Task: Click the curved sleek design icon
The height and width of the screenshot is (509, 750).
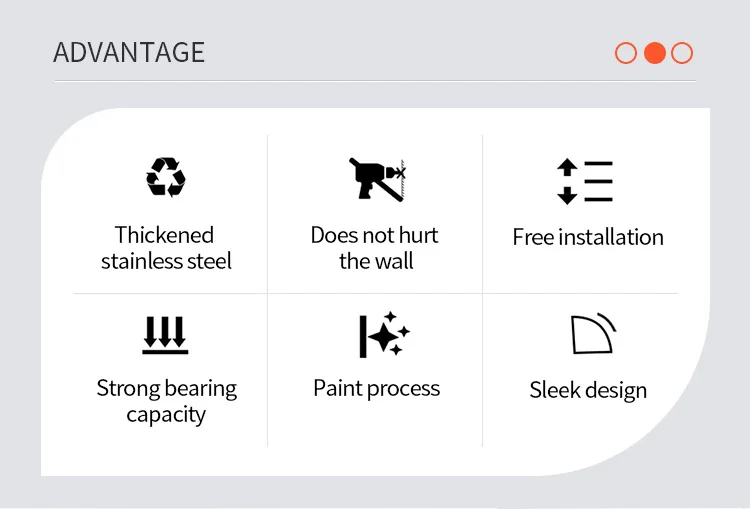Action: (x=592, y=334)
